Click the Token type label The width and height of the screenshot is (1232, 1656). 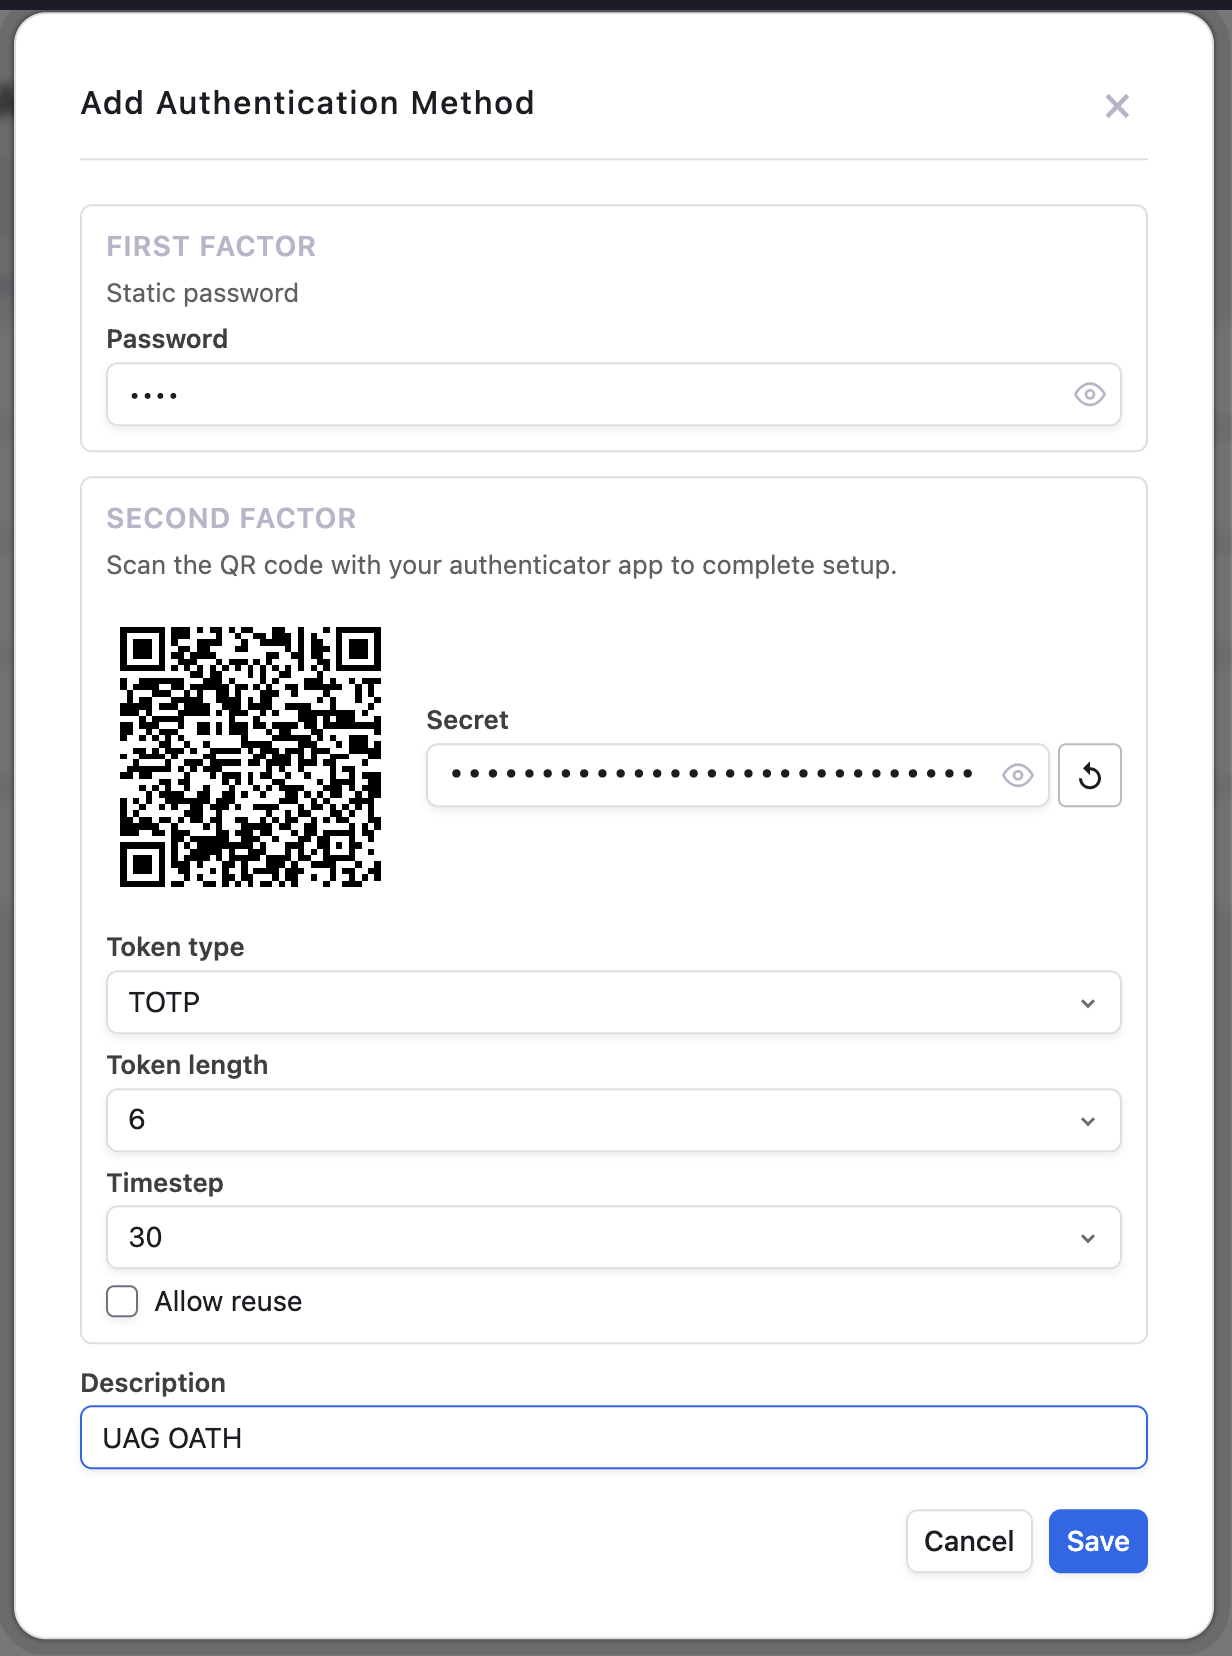coord(175,947)
